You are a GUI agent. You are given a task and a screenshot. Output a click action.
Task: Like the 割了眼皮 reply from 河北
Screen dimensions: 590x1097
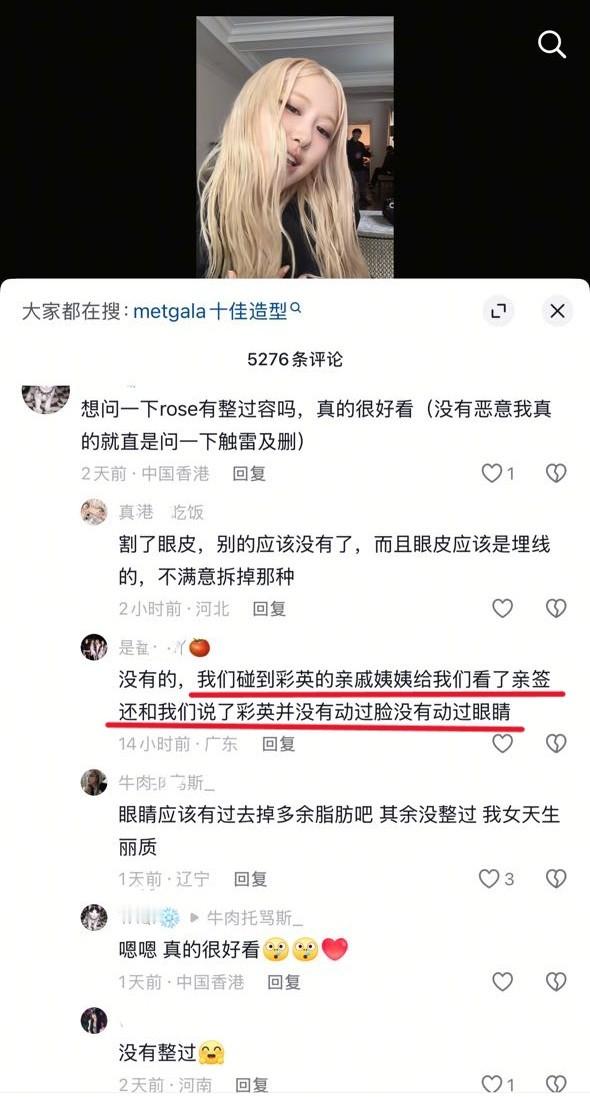tap(503, 609)
